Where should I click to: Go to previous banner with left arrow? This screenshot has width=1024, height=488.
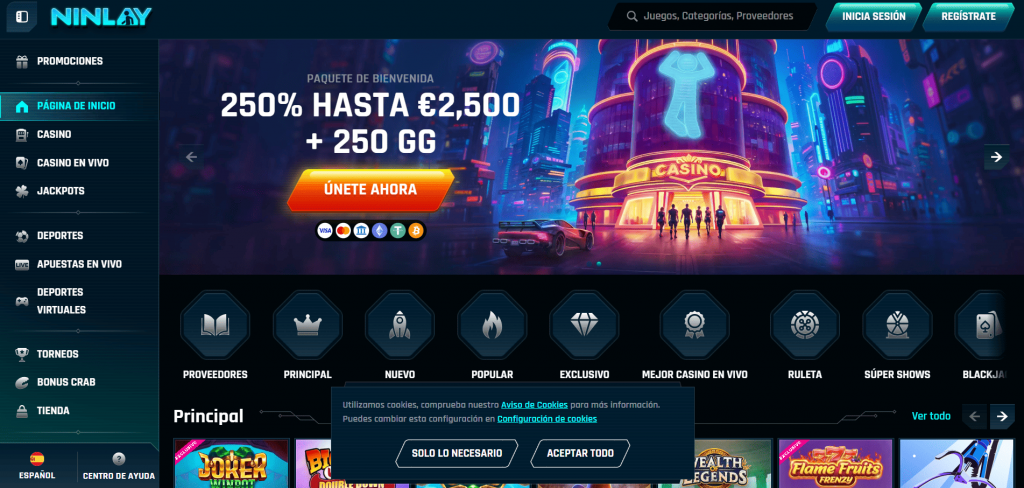pyautogui.click(x=191, y=157)
